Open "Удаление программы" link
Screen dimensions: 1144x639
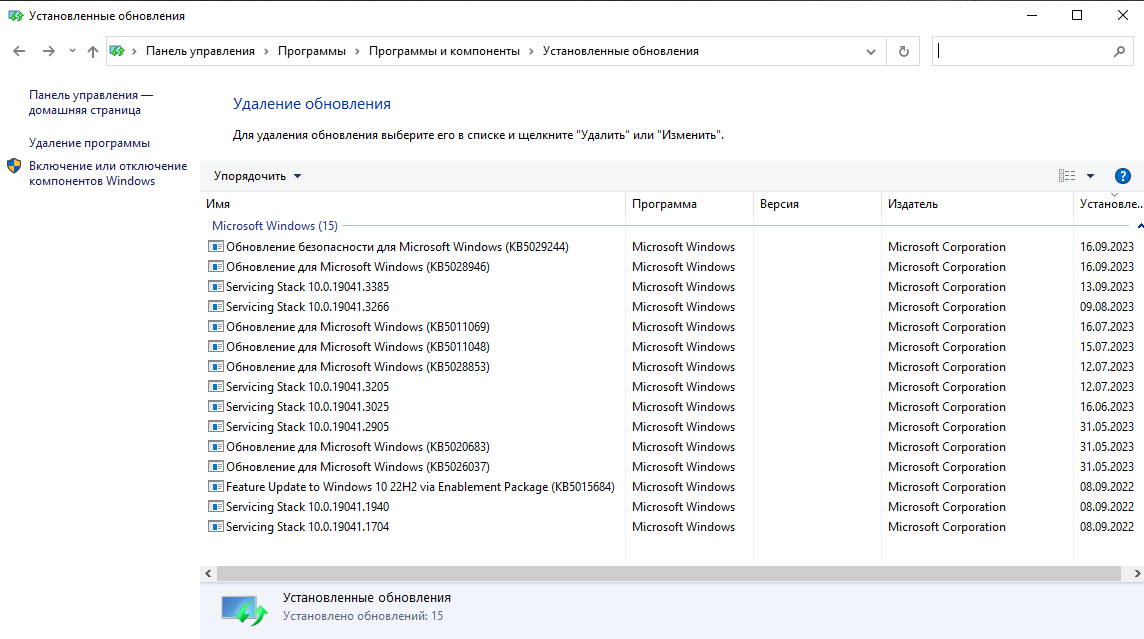(89, 143)
